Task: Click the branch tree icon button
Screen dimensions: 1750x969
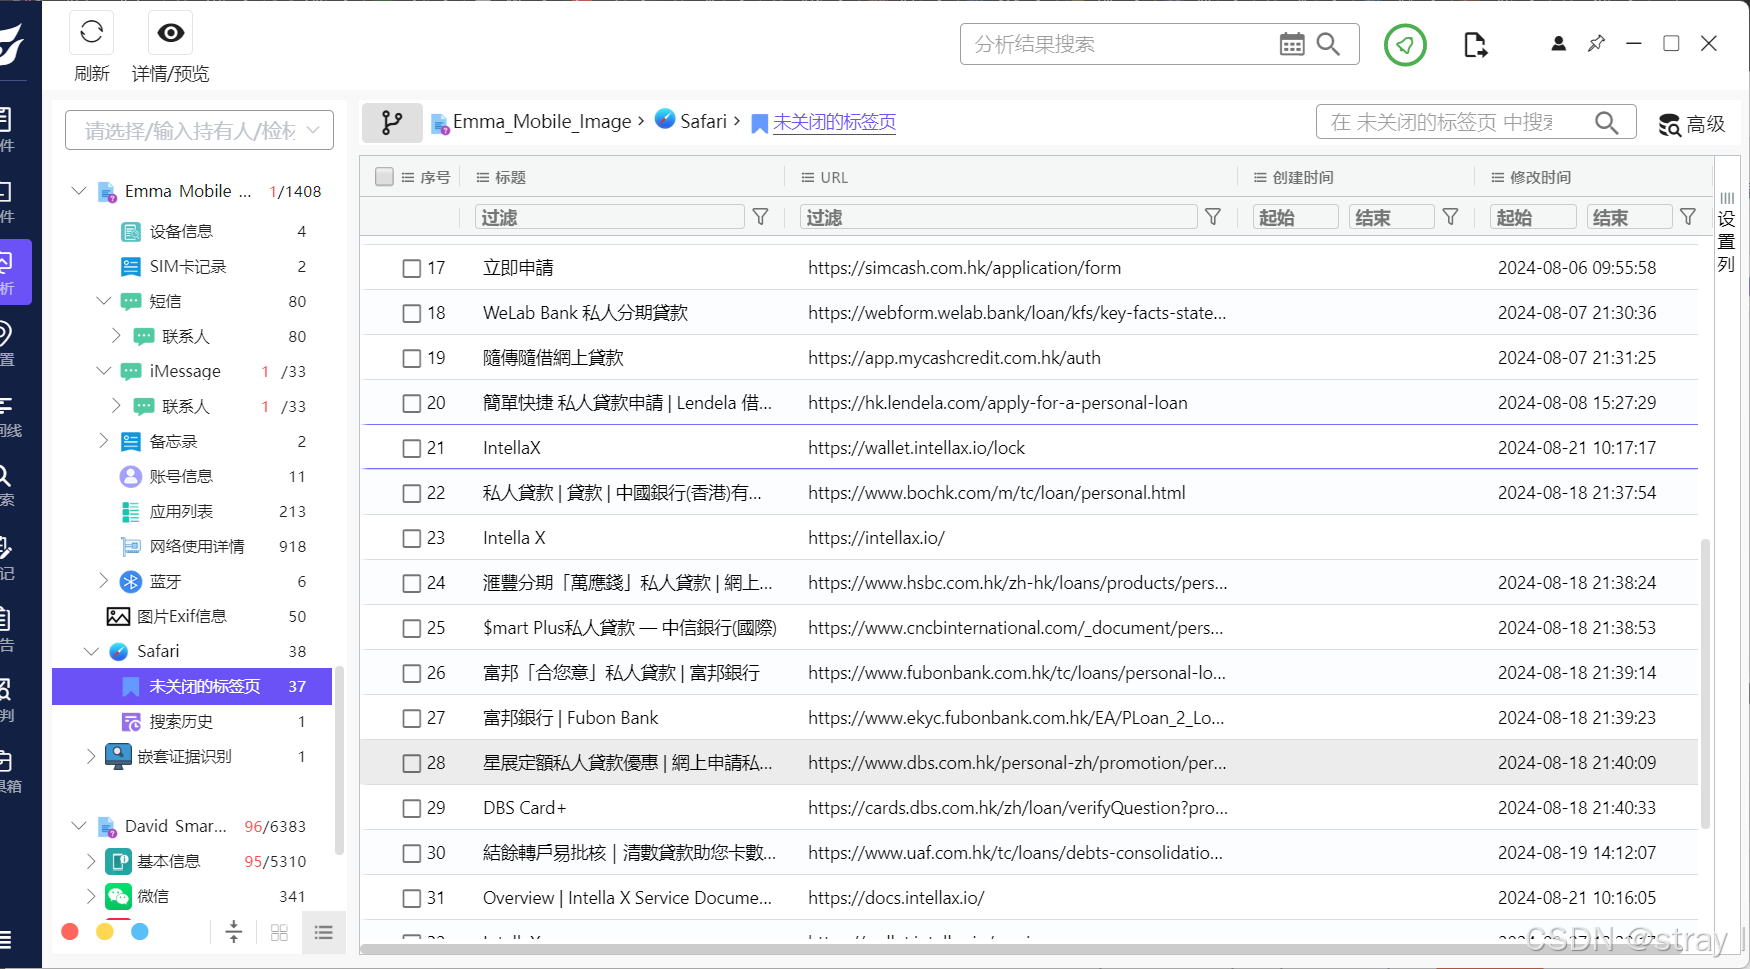Action: pyautogui.click(x=392, y=123)
